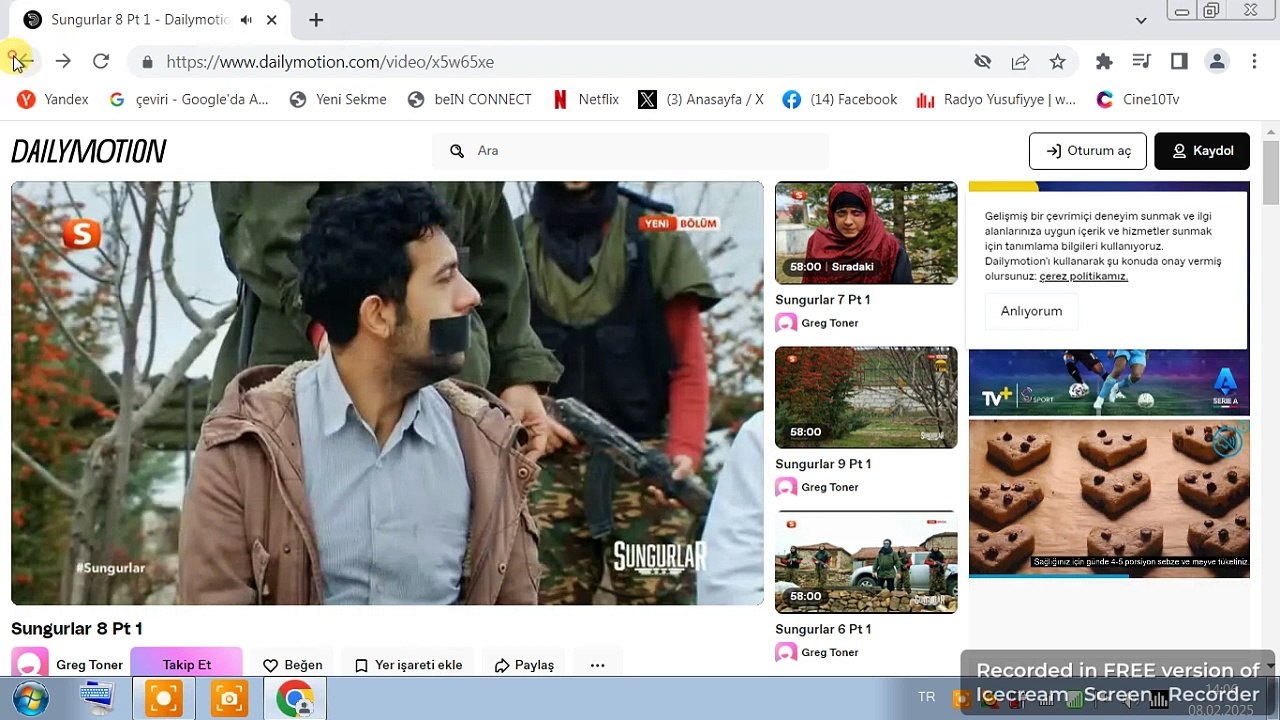Click the Sungurlar 7 Pt 1 title link
The image size is (1280, 720).
tap(823, 300)
